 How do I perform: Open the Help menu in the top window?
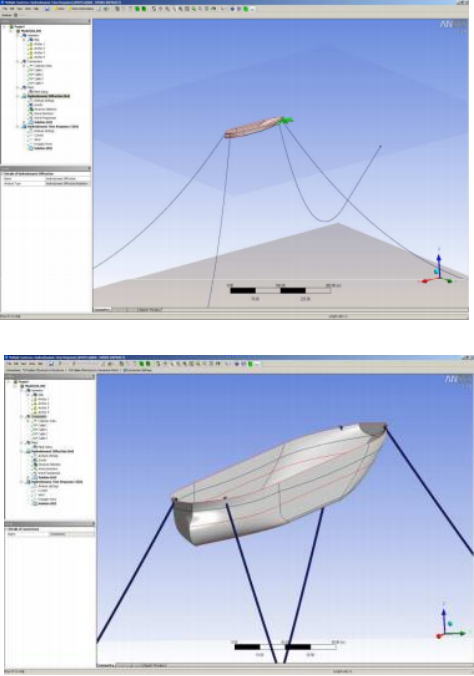click(x=36, y=9)
